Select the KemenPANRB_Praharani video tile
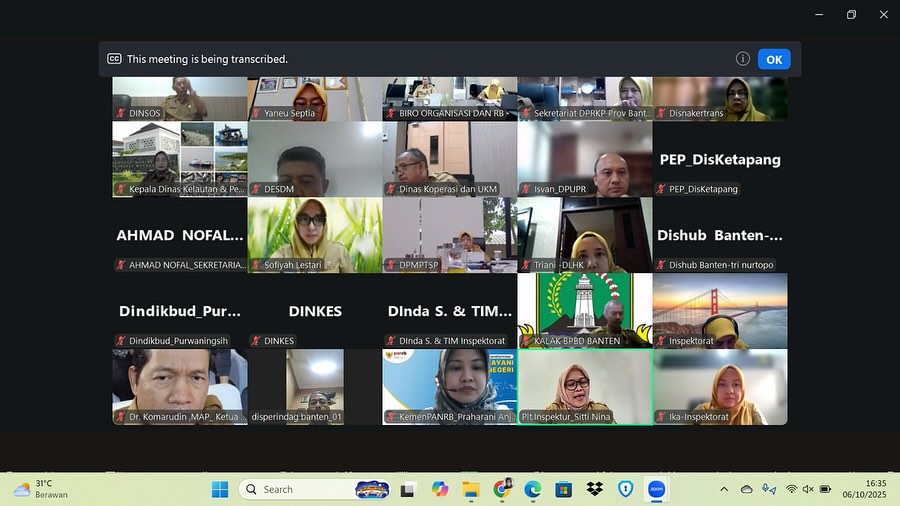This screenshot has width=900, height=506. click(x=449, y=386)
